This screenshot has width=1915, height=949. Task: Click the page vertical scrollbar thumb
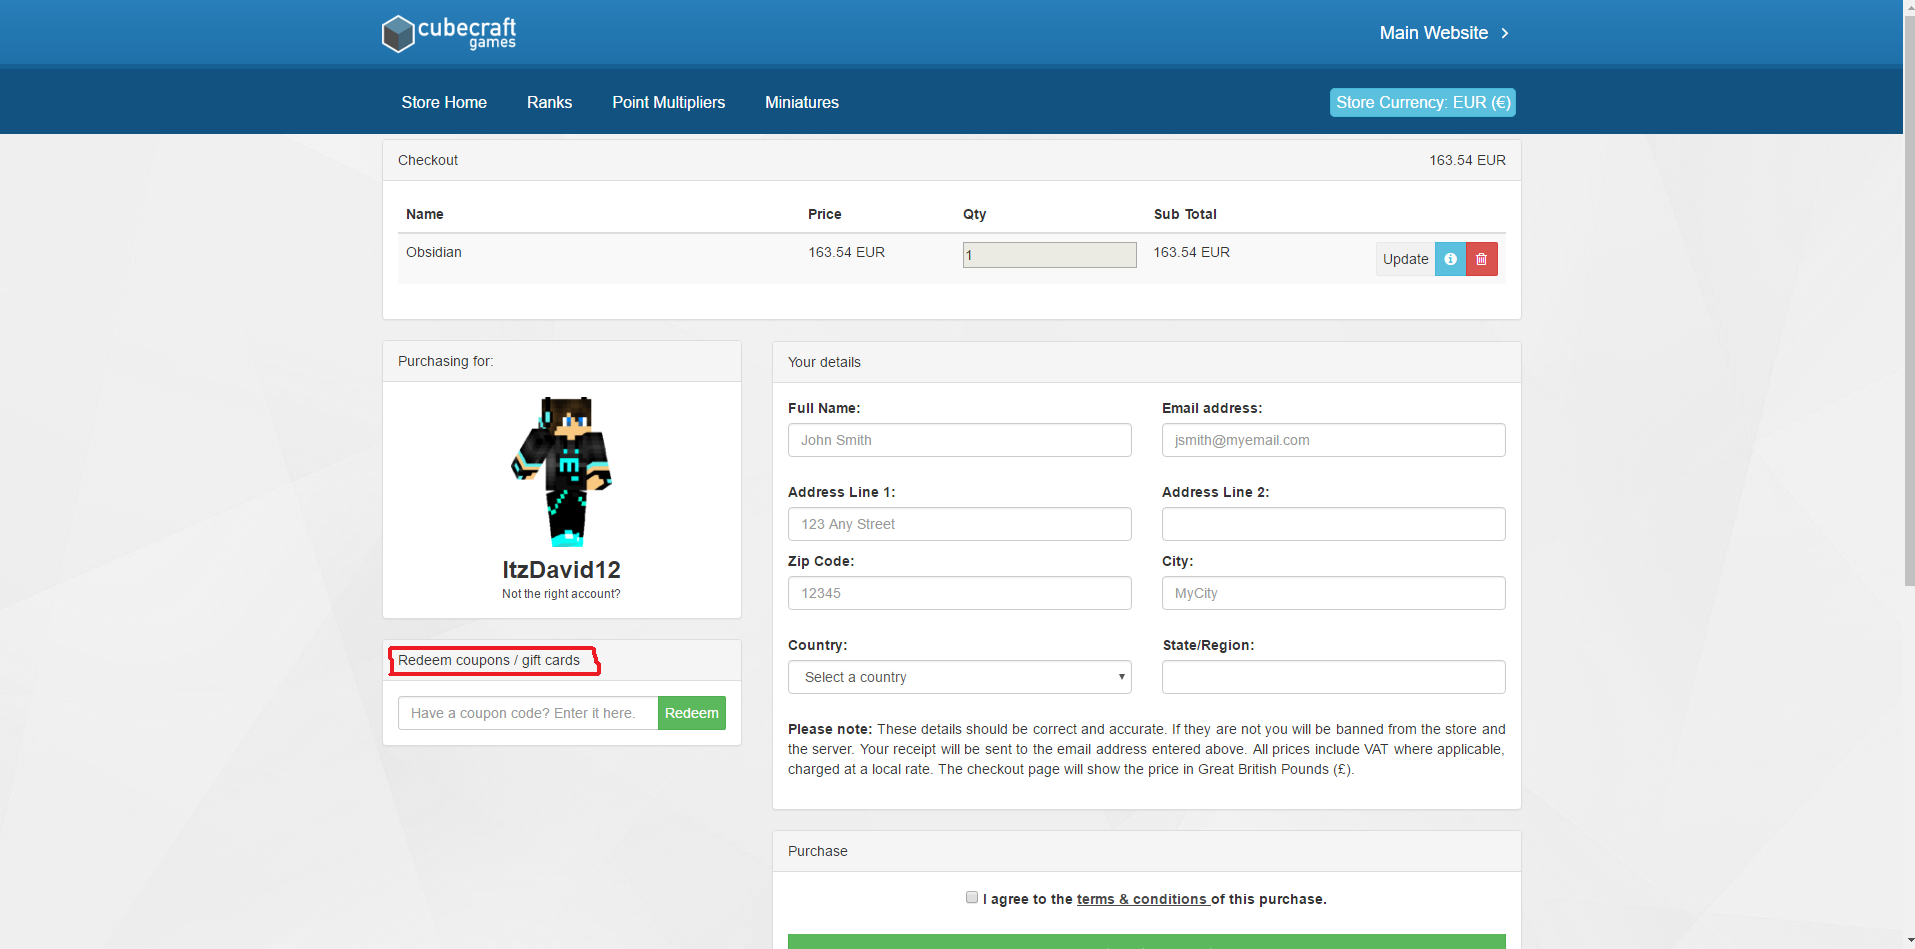(x=1909, y=300)
